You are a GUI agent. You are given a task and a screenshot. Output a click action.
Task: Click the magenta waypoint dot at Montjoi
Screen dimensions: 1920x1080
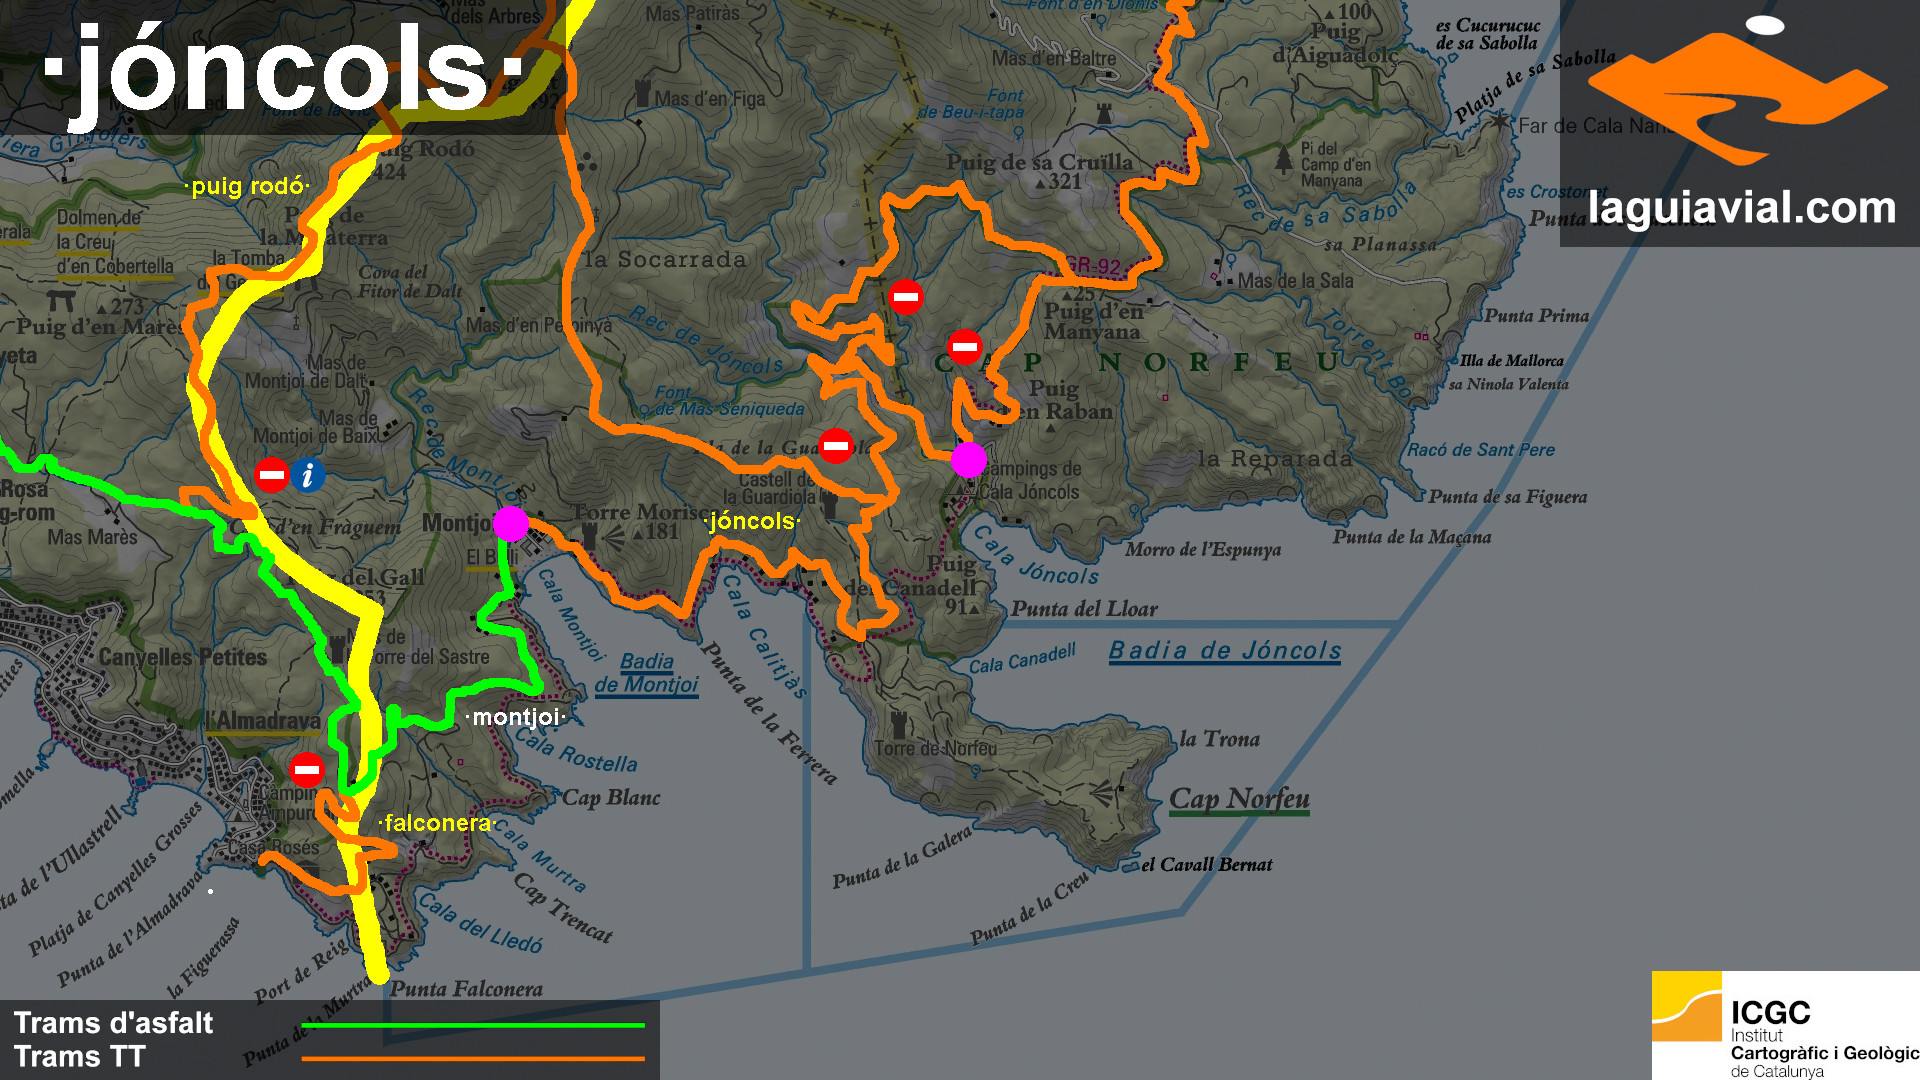510,523
